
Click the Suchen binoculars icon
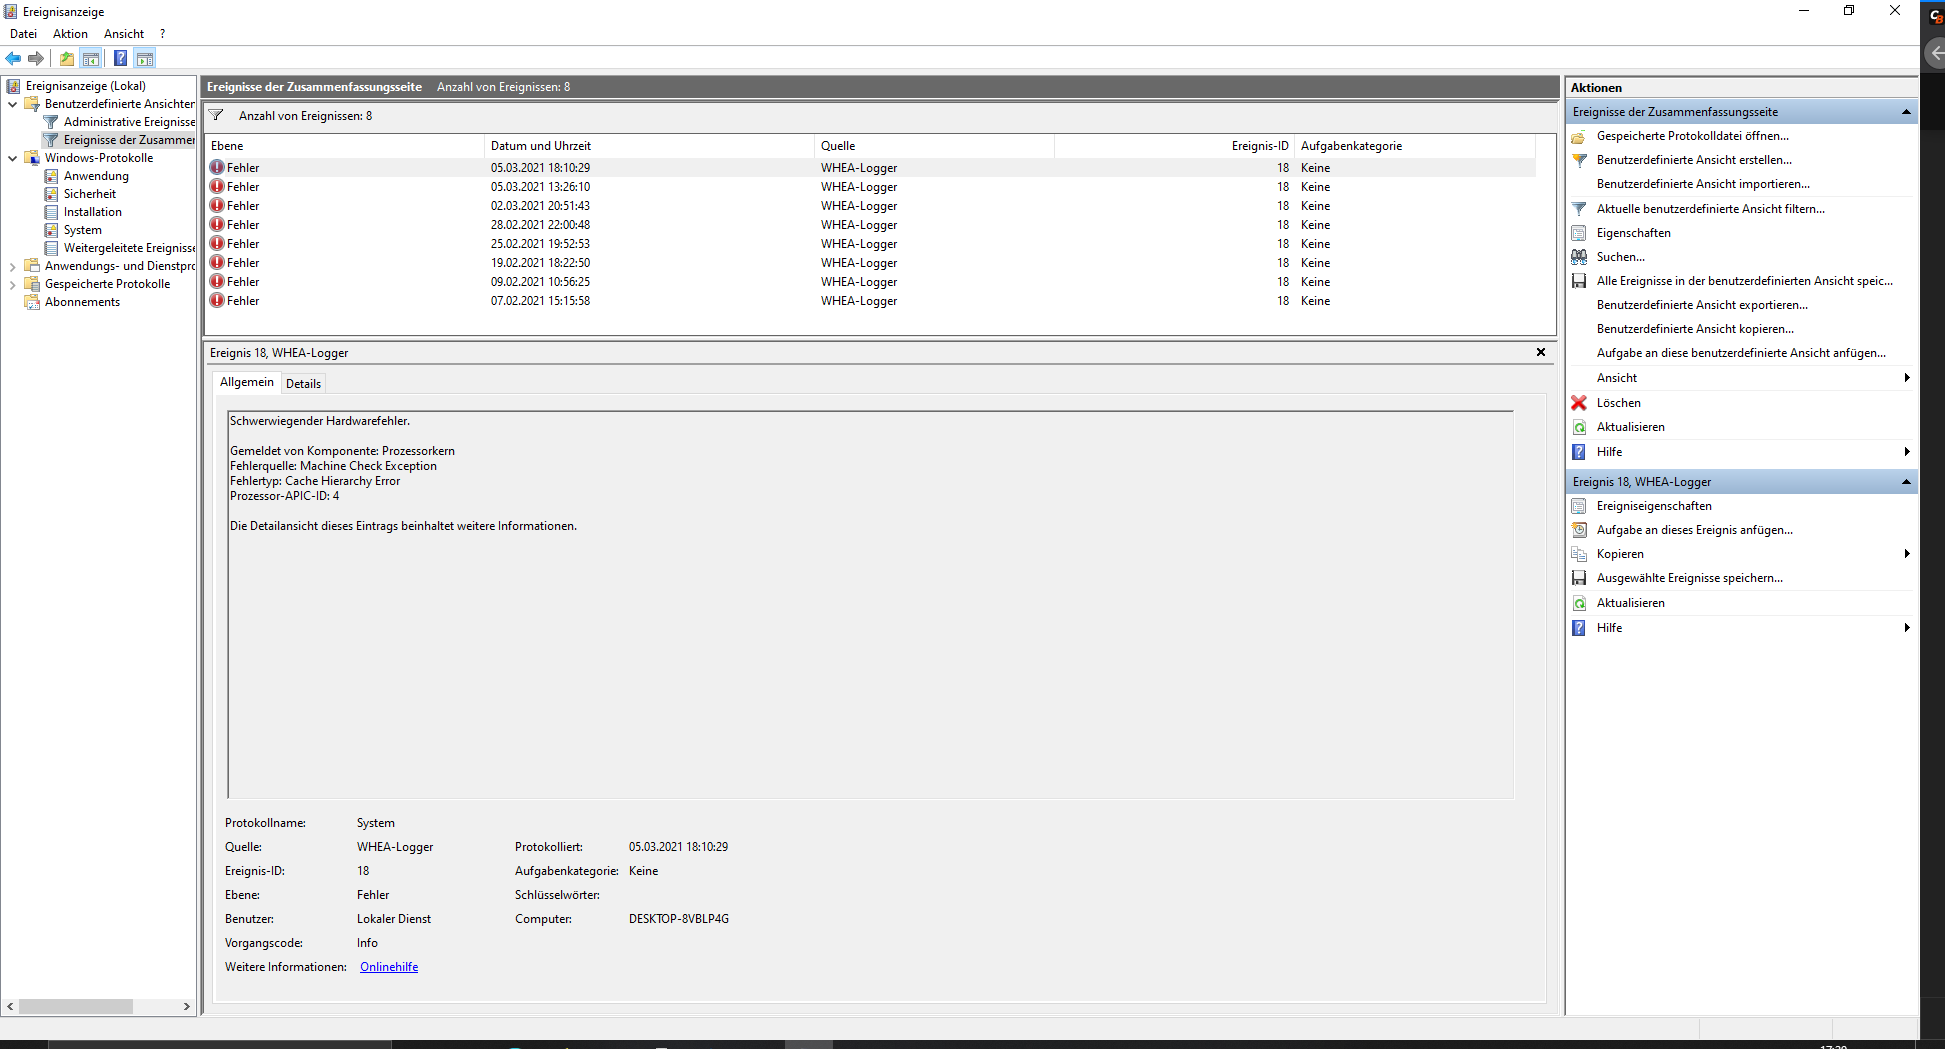pos(1579,257)
